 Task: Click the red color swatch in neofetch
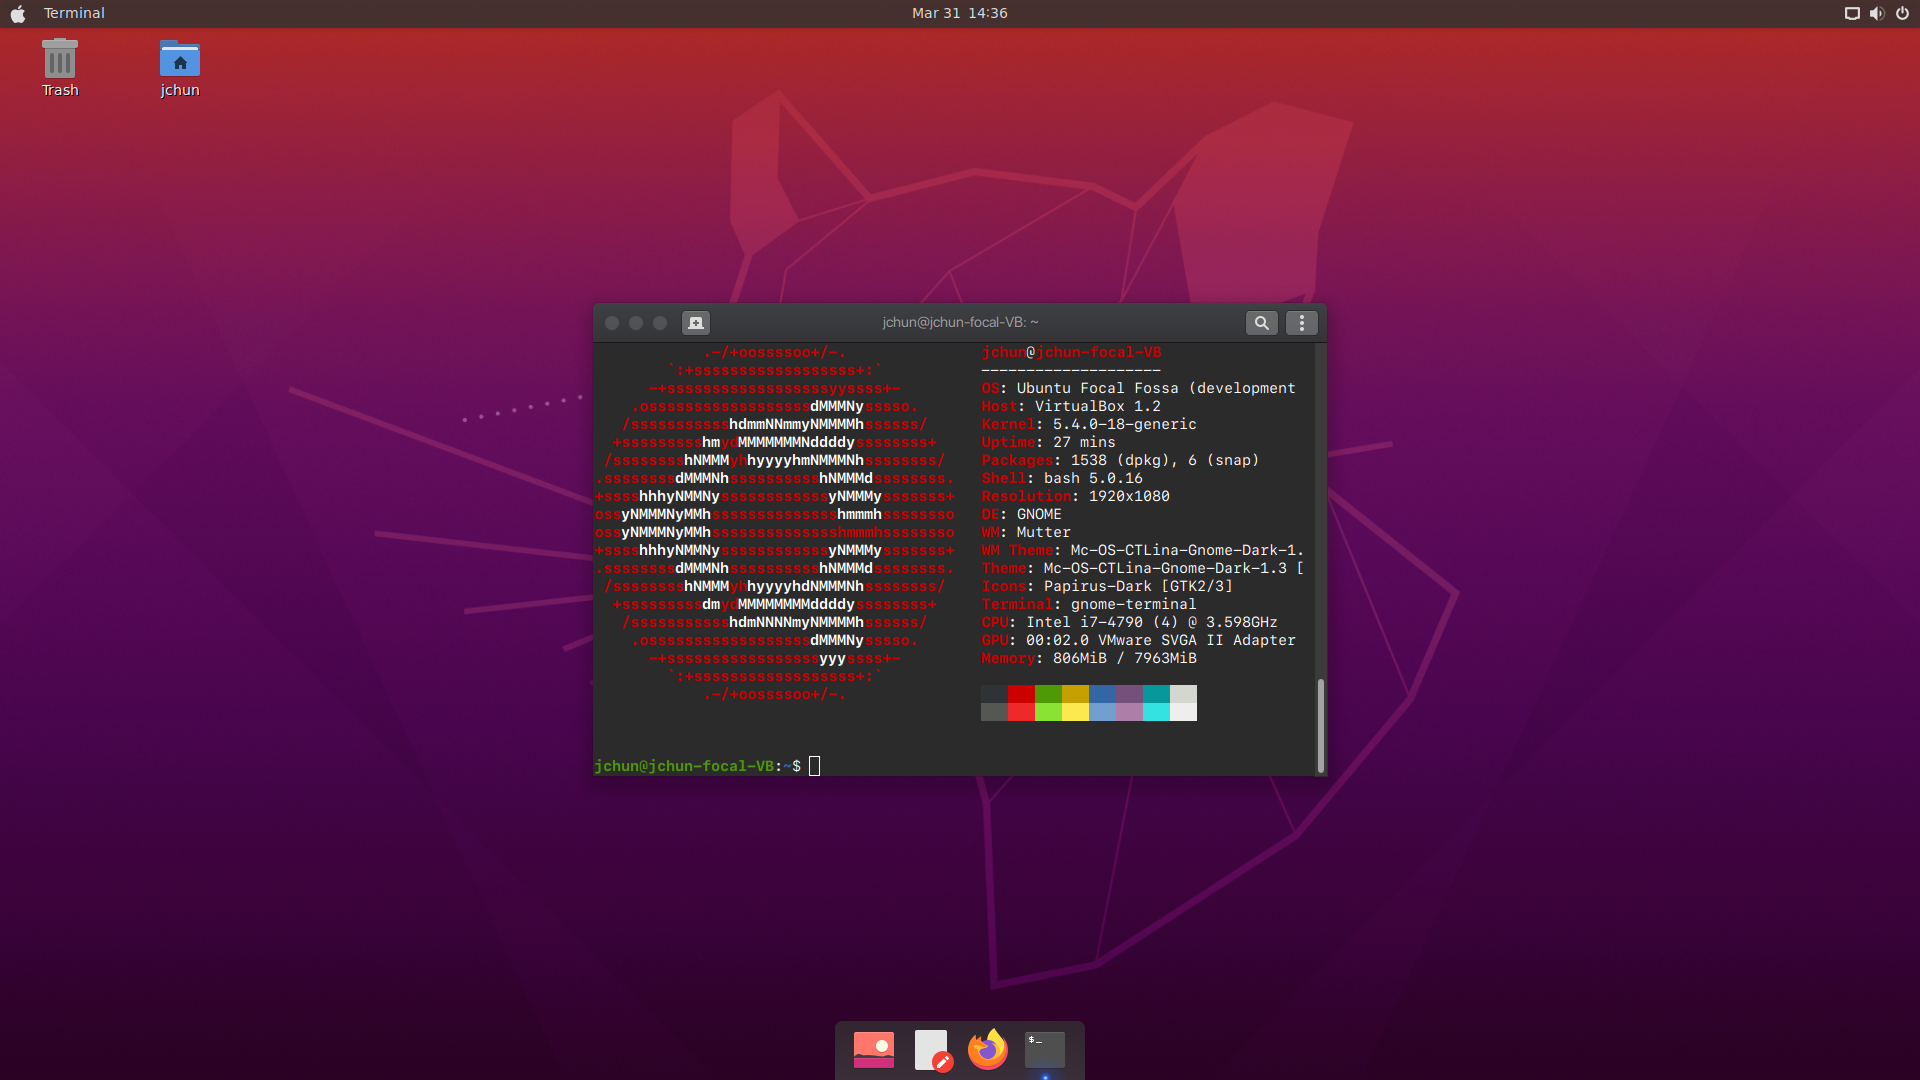tap(1021, 694)
